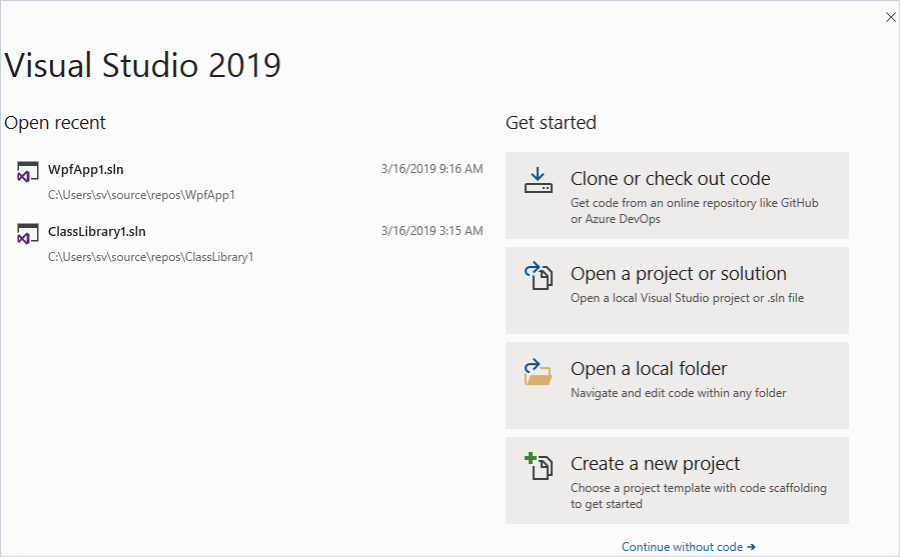This screenshot has width=900, height=557.
Task: Close the Visual Studio 2019 start window
Action: pyautogui.click(x=890, y=17)
